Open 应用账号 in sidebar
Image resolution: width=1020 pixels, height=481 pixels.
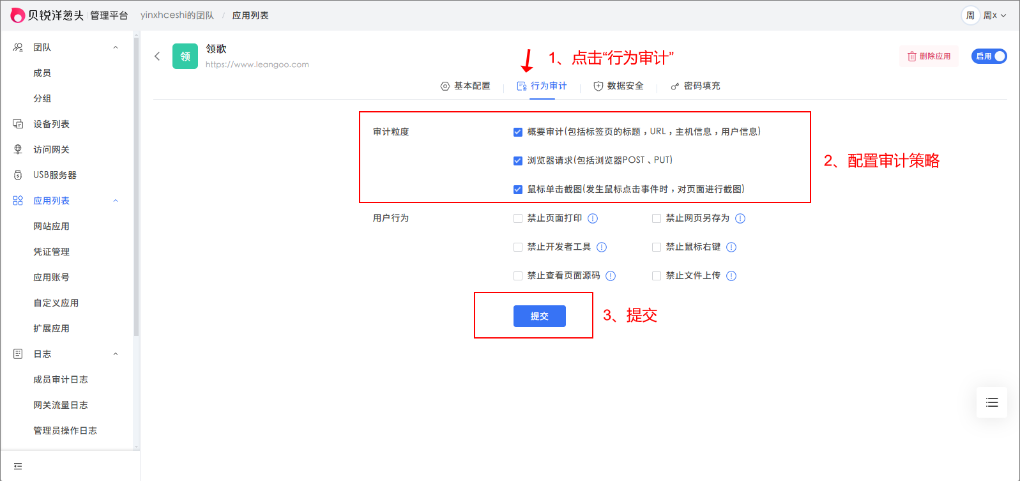(51, 277)
